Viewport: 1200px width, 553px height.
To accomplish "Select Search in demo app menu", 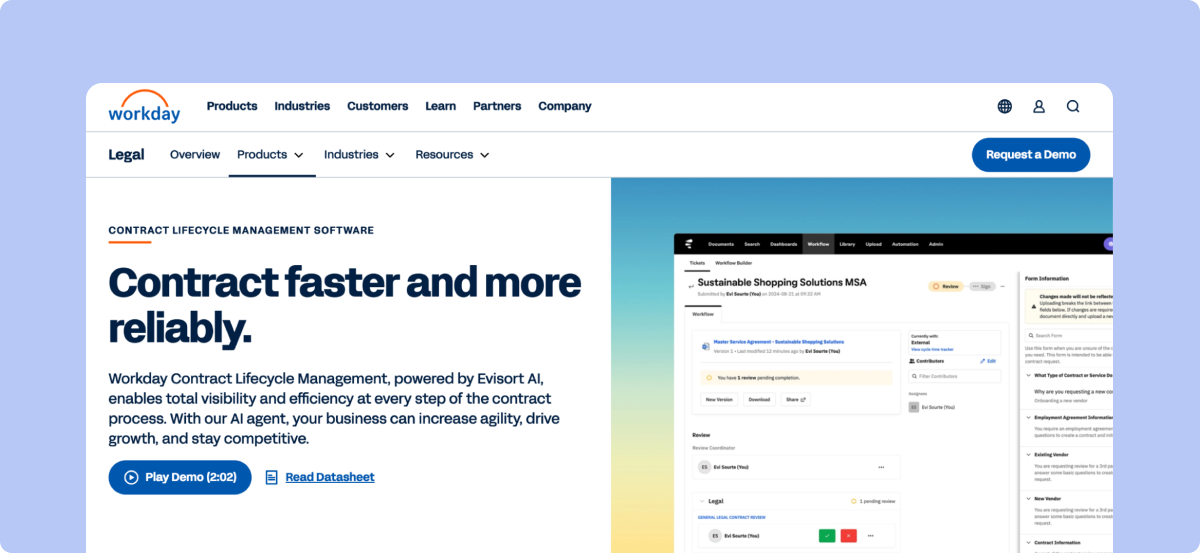I will 752,244.
